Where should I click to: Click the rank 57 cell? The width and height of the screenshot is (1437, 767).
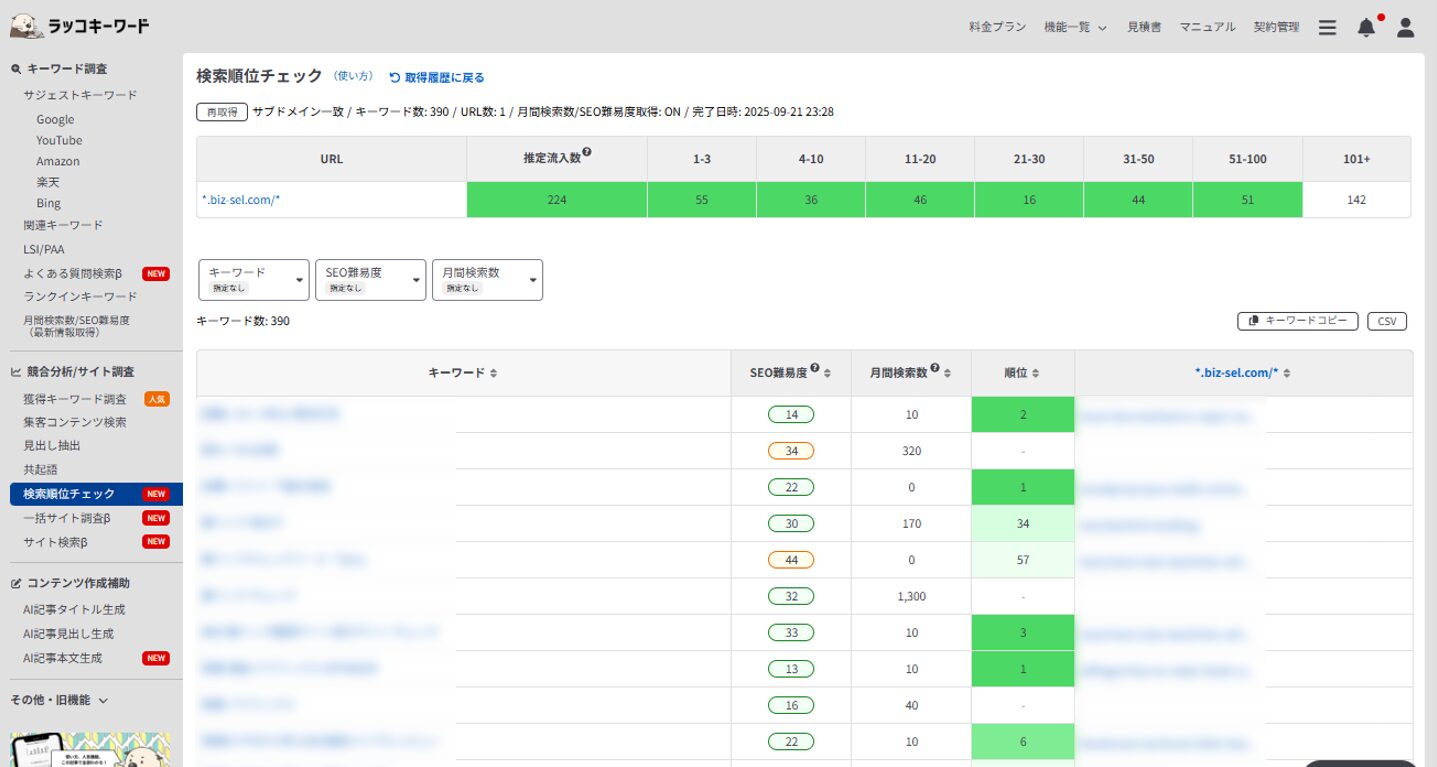(x=1023, y=560)
